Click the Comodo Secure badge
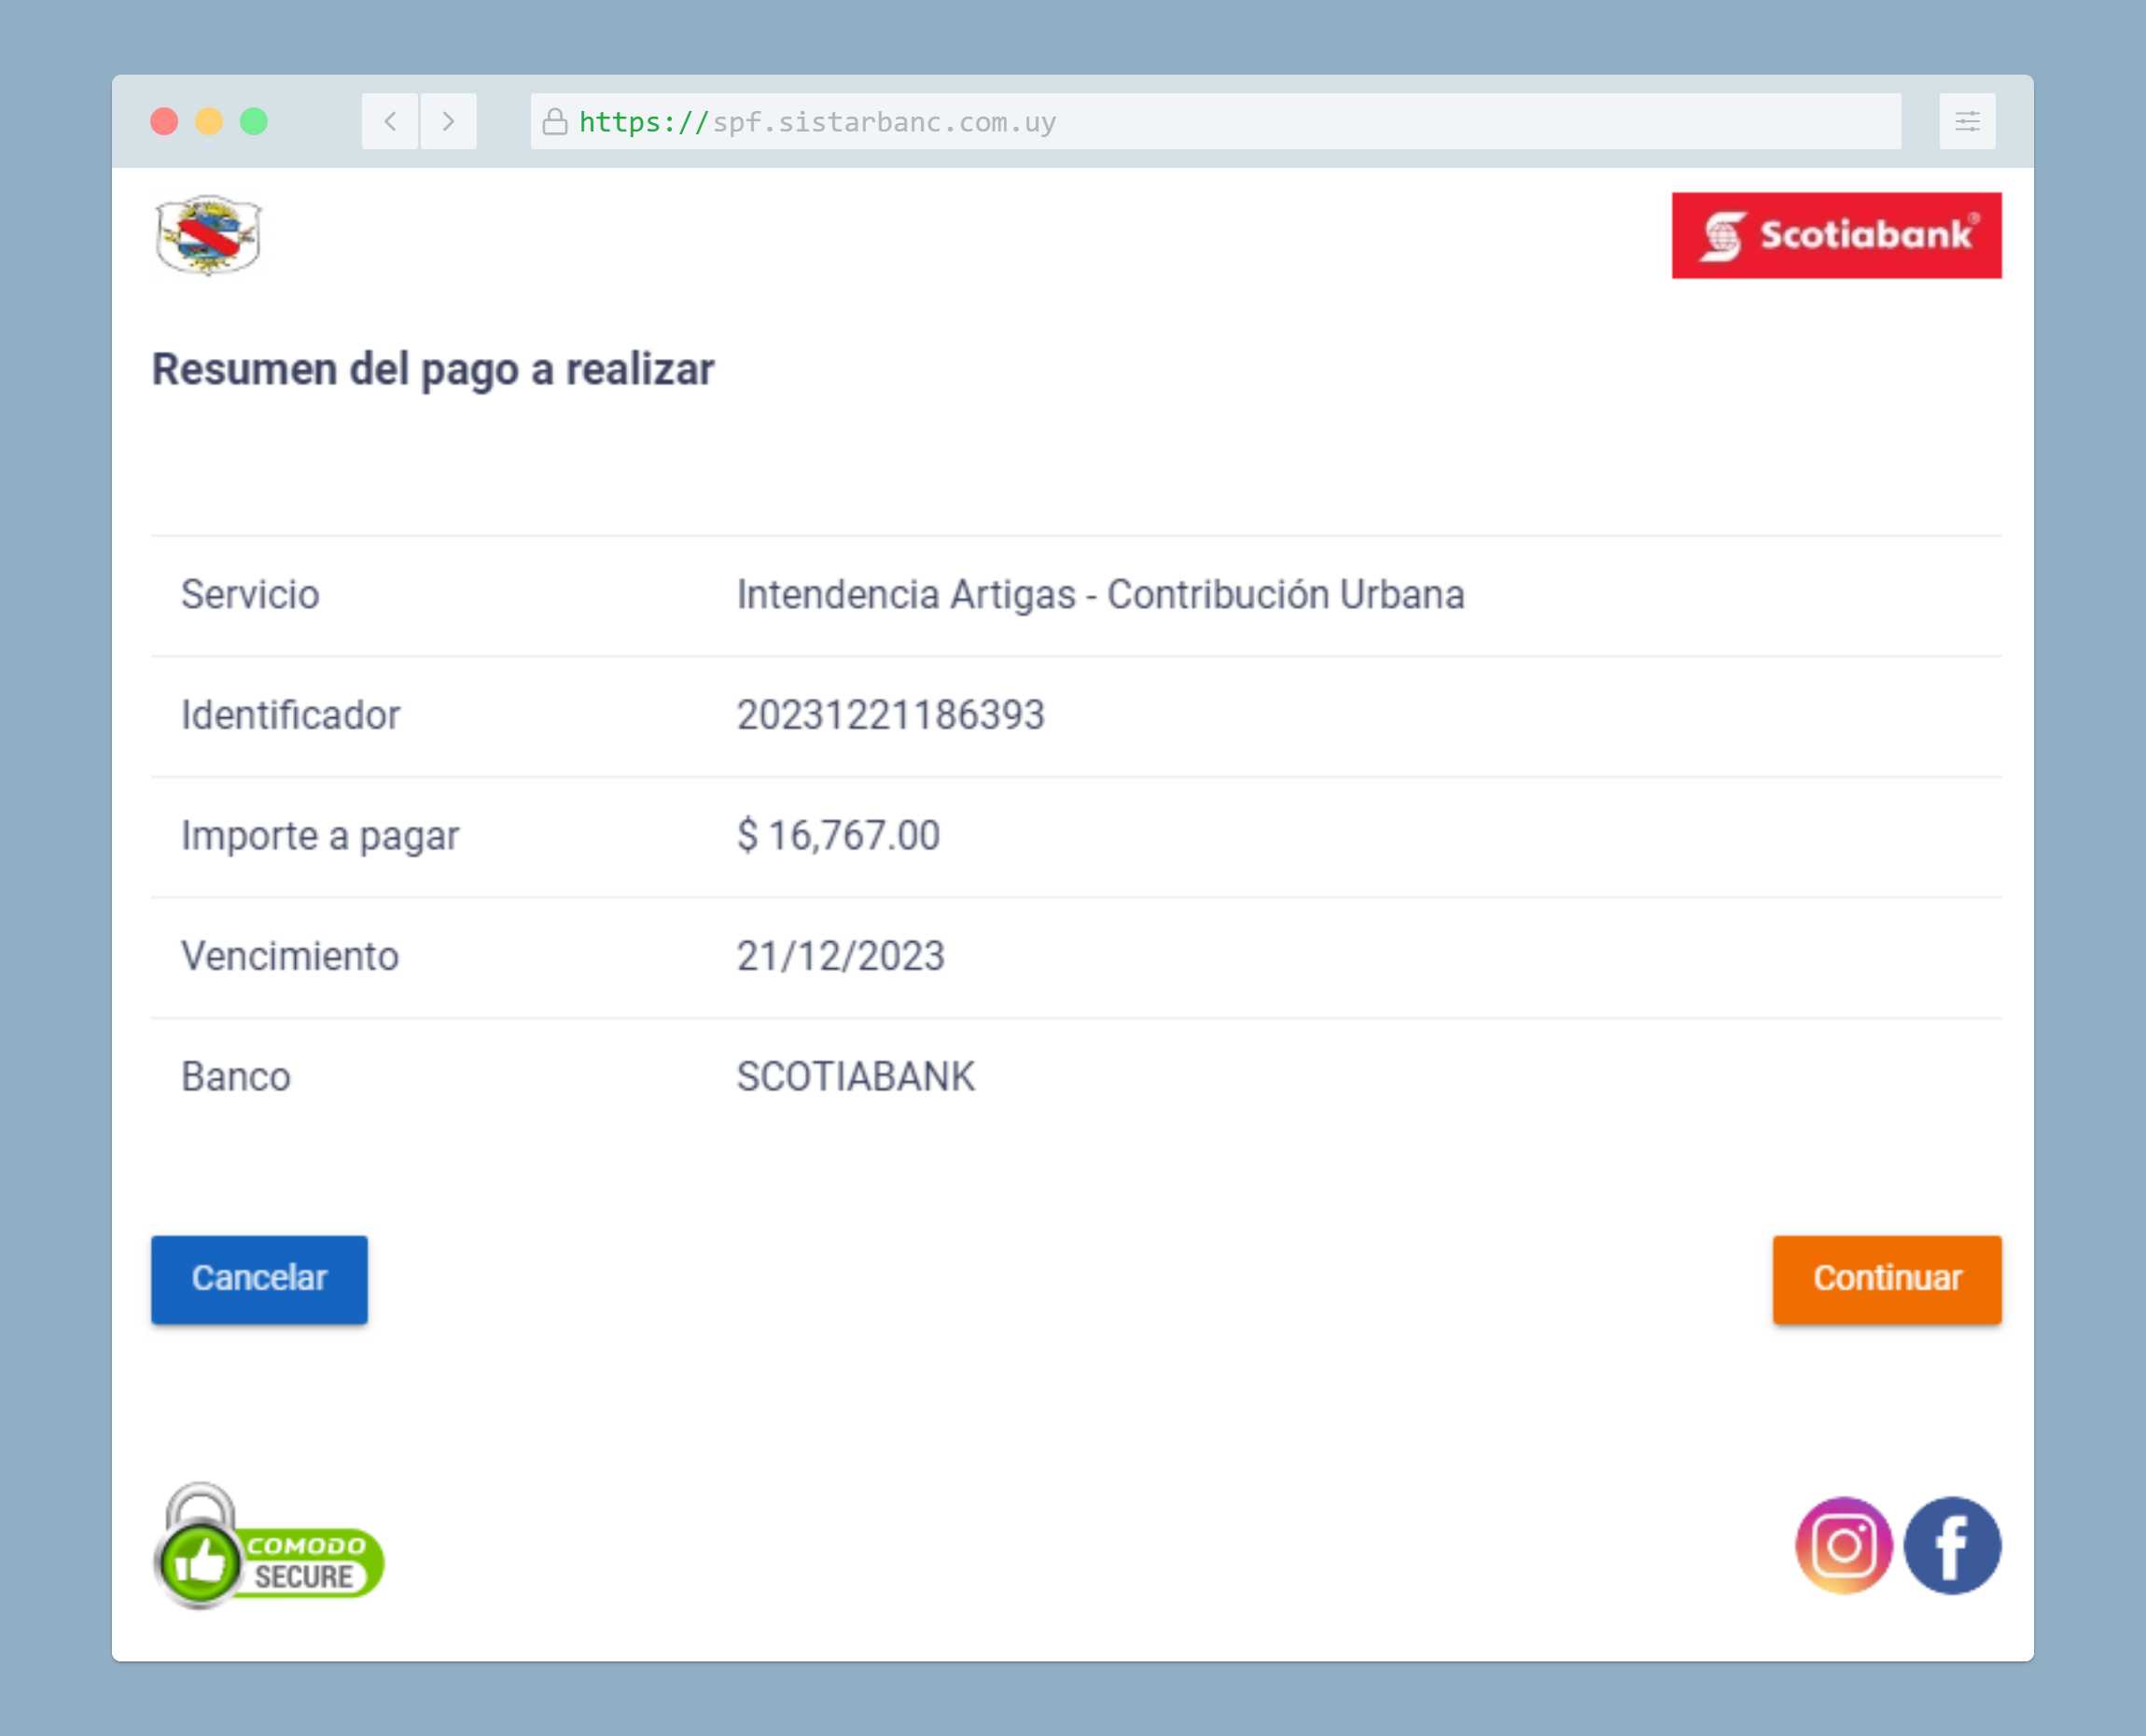Viewport: 2146px width, 1736px height. coord(269,1546)
